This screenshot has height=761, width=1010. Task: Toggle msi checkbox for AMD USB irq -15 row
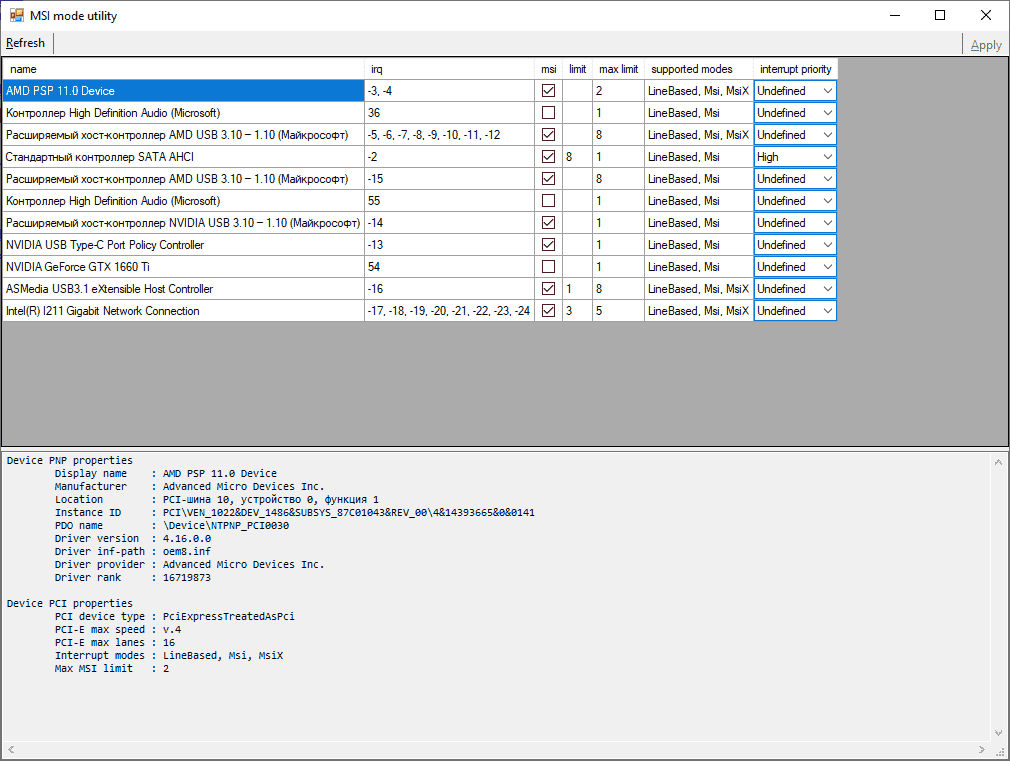click(x=548, y=178)
